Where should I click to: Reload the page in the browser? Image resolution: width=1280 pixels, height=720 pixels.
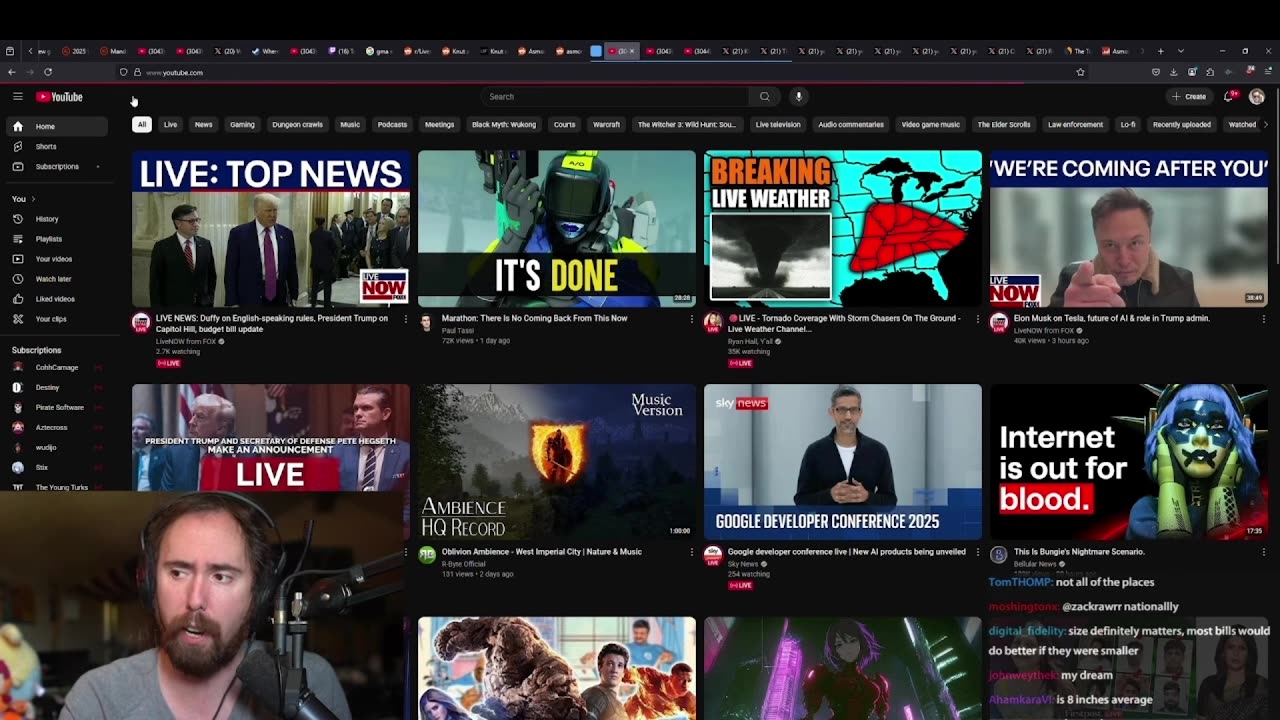48,72
